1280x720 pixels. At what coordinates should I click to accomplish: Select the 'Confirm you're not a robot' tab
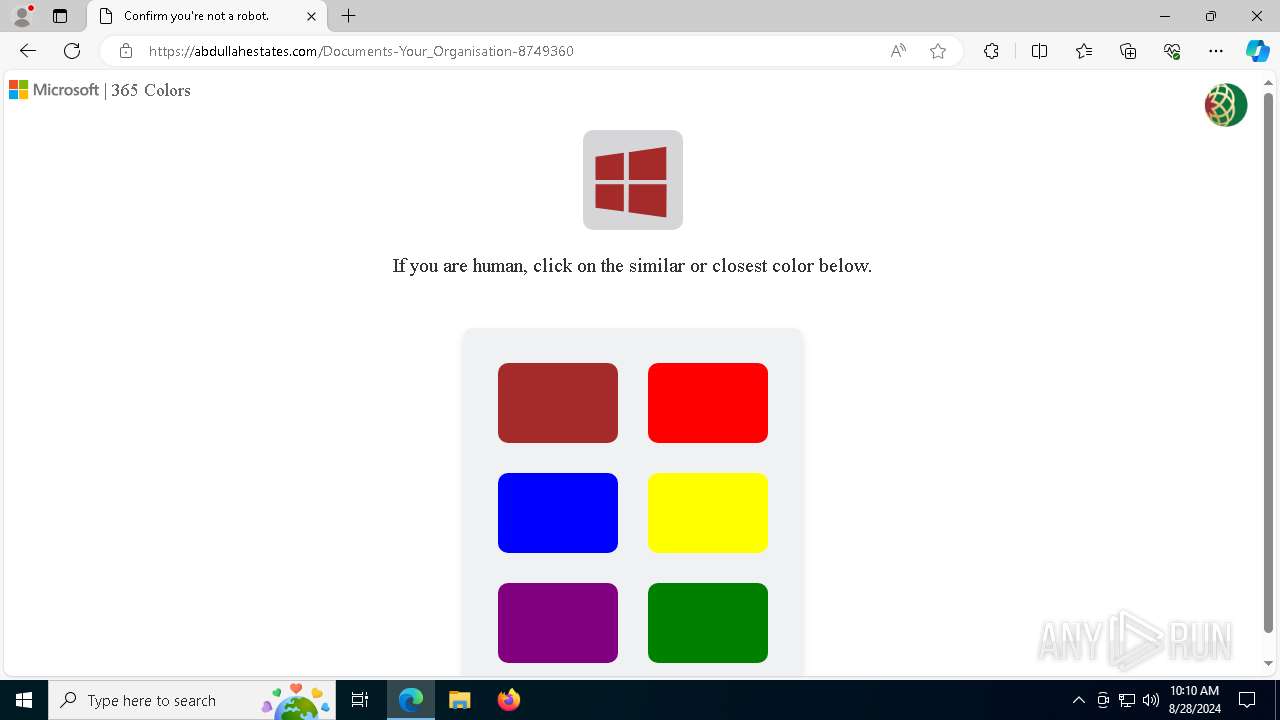pos(208,16)
